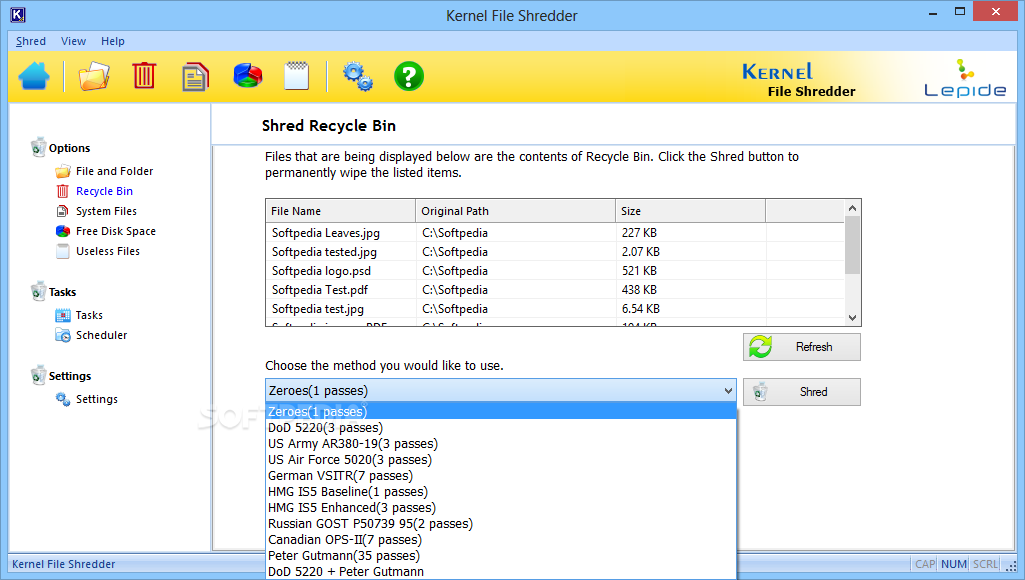This screenshot has width=1025, height=580.
Task: Click the Useless Files notepad toolbar icon
Action: tap(297, 76)
